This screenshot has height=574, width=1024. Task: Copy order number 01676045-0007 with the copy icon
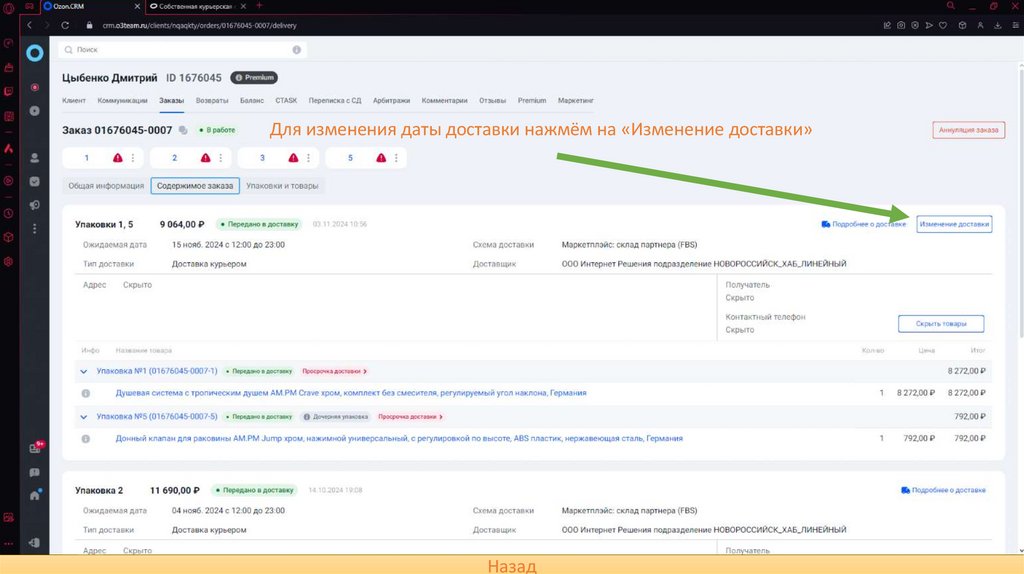pos(183,131)
